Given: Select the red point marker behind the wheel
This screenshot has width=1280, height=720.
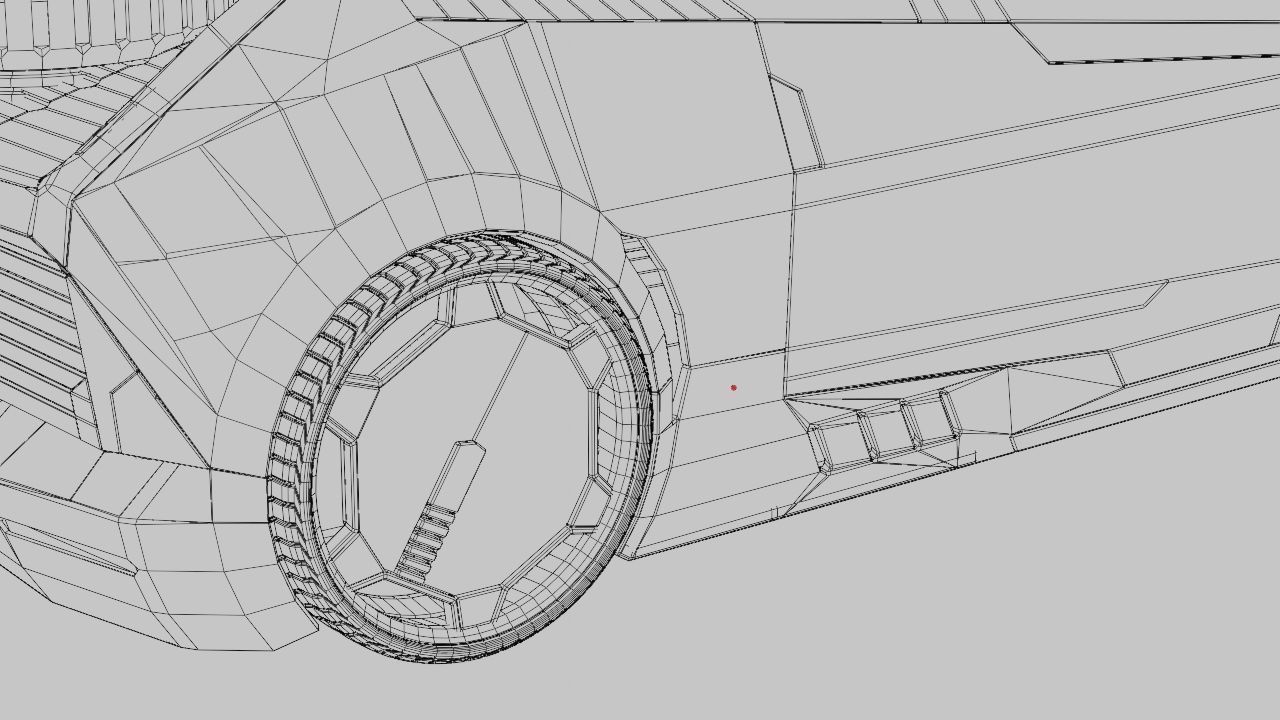Looking at the screenshot, I should coord(734,388).
